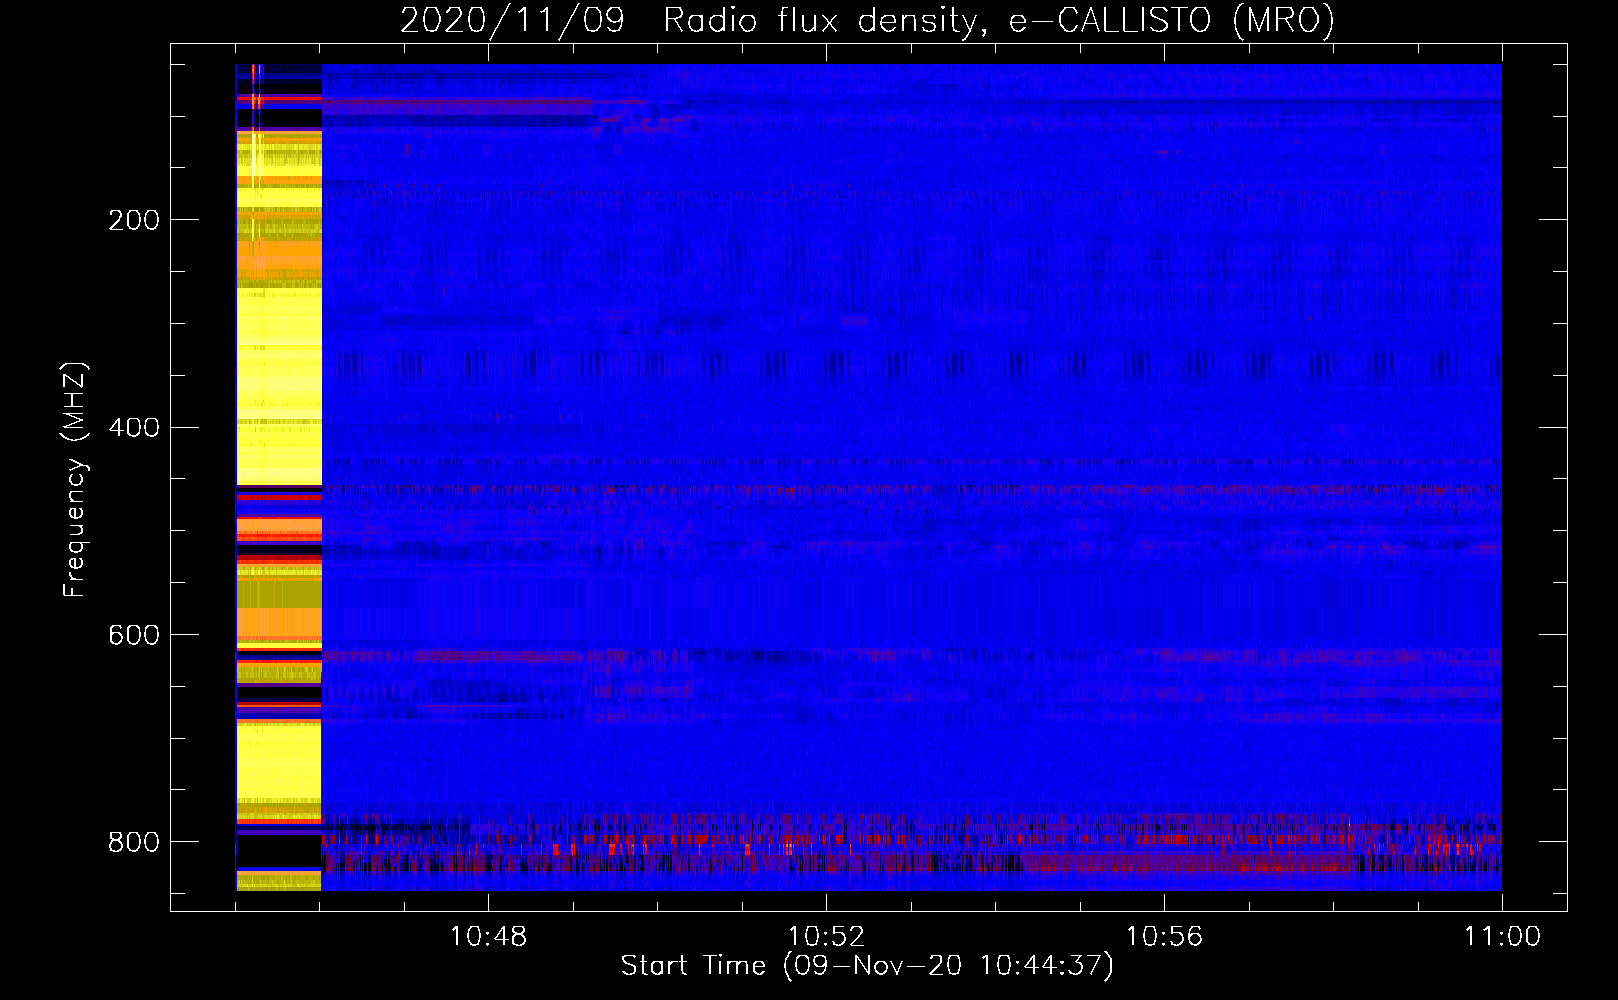This screenshot has width=1618, height=1000.
Task: Click the 10:48 time tick label
Action: tap(488, 937)
